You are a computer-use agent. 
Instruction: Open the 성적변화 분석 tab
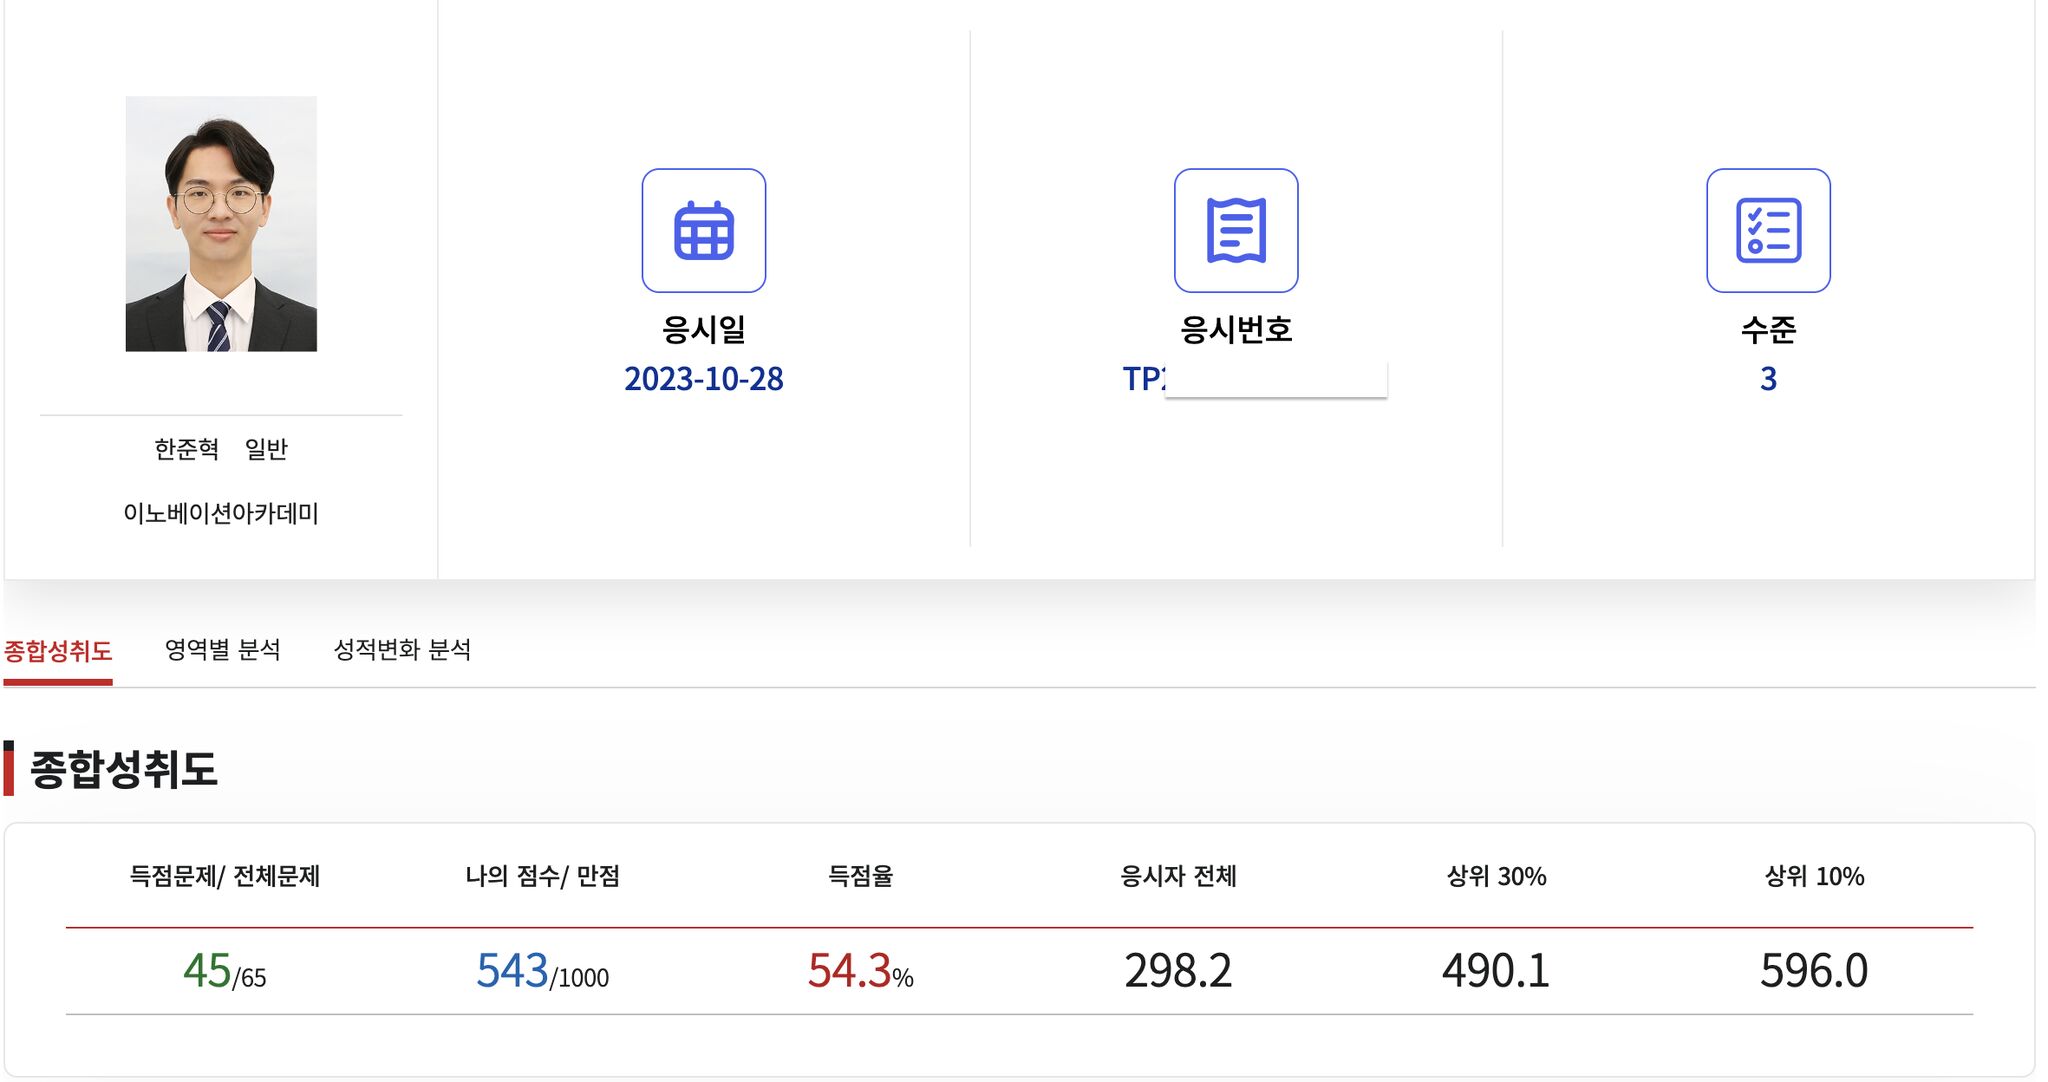click(402, 650)
